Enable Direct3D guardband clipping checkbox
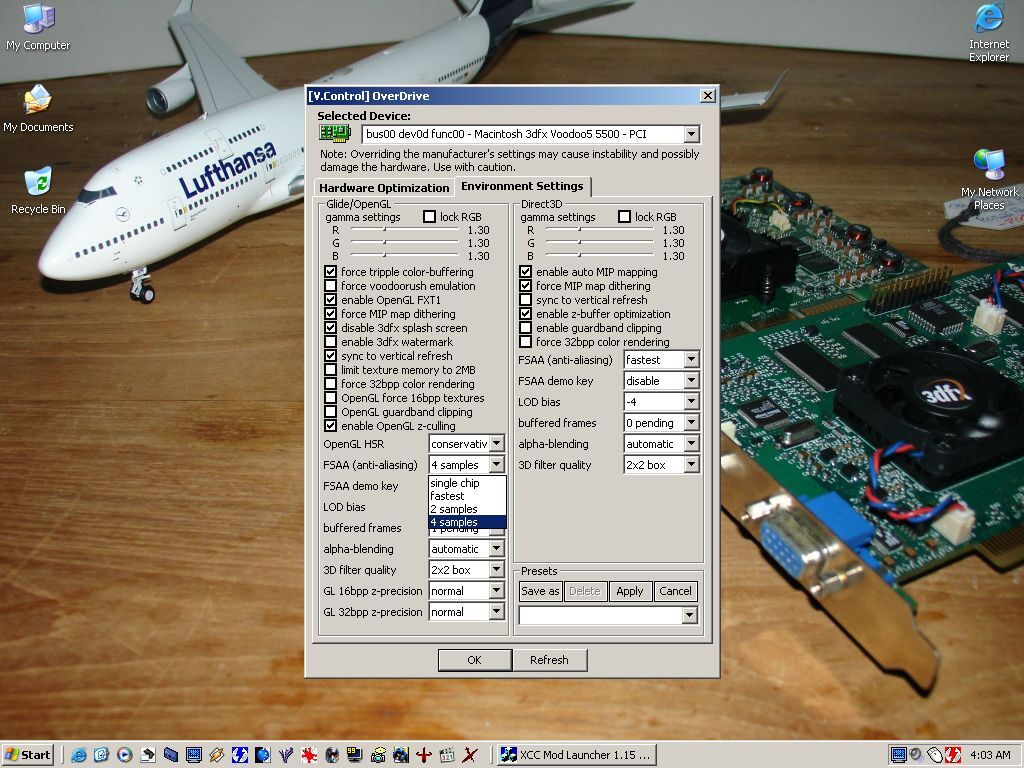1024x768 pixels. point(526,328)
